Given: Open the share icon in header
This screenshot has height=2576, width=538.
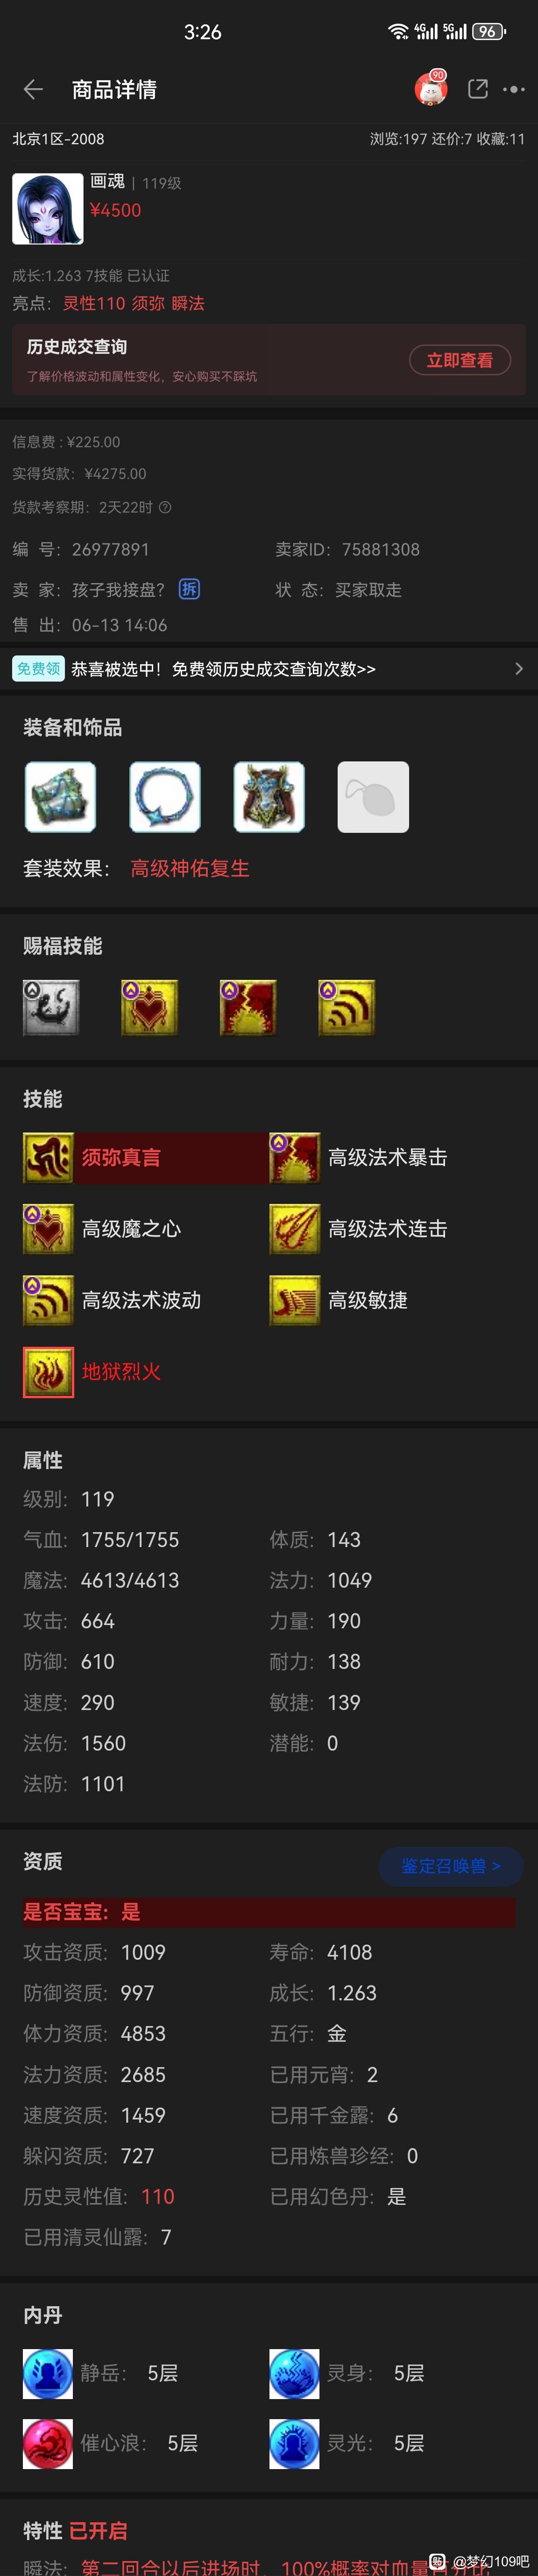Looking at the screenshot, I should pyautogui.click(x=478, y=89).
